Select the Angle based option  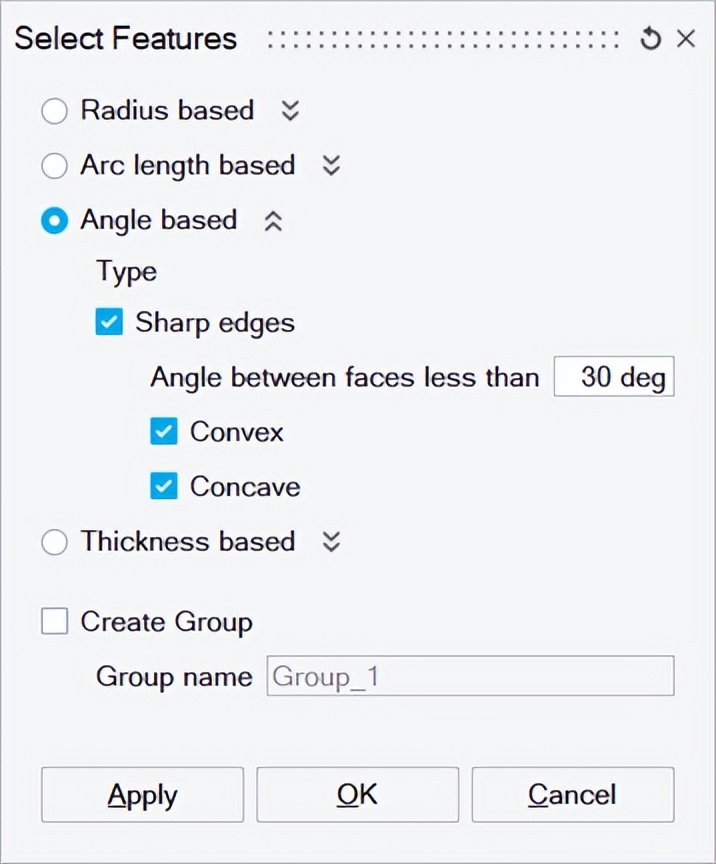click(54, 220)
